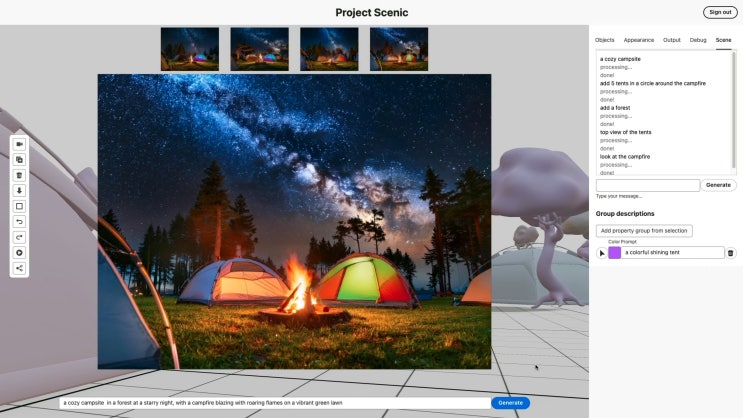Click the camera icon in left toolbar
Viewport: 743px width, 418px height.
19,144
